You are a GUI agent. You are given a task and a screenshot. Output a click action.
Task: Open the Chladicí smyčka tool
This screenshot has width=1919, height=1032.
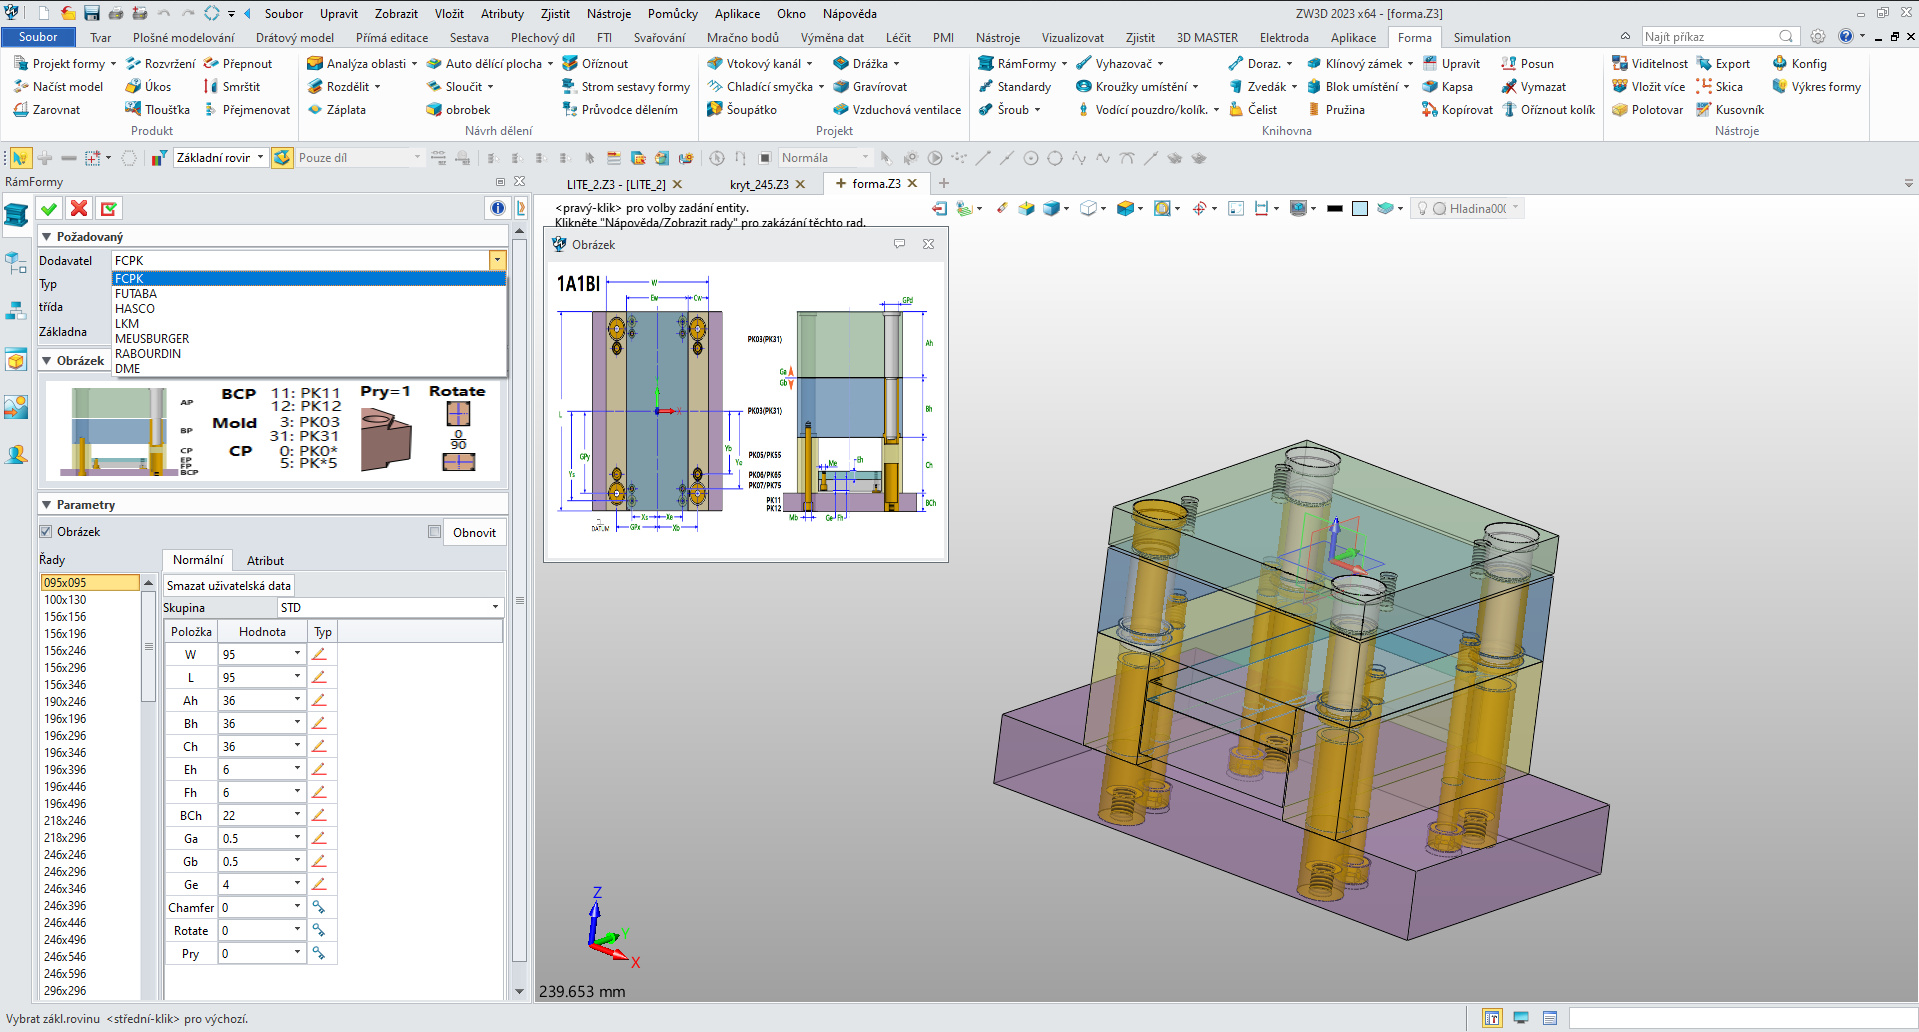pos(768,87)
